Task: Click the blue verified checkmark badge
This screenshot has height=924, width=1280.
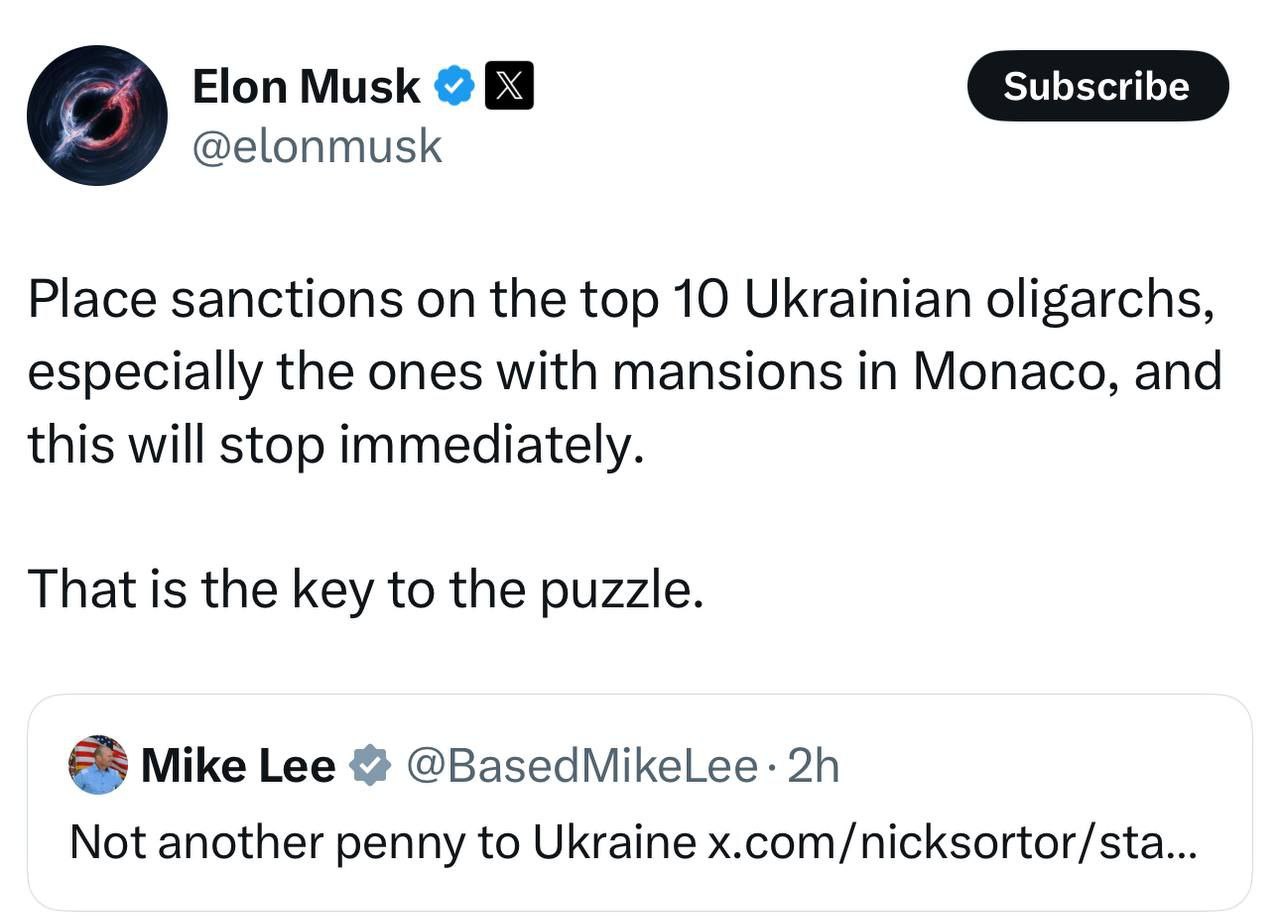Action: click(x=453, y=87)
